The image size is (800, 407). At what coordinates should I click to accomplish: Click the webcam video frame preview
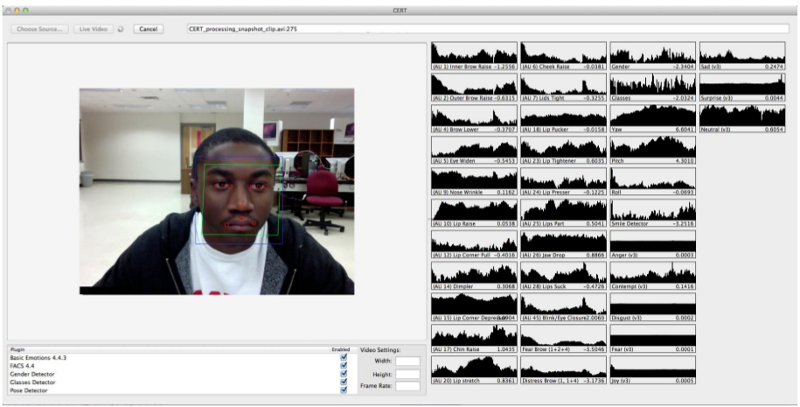217,191
